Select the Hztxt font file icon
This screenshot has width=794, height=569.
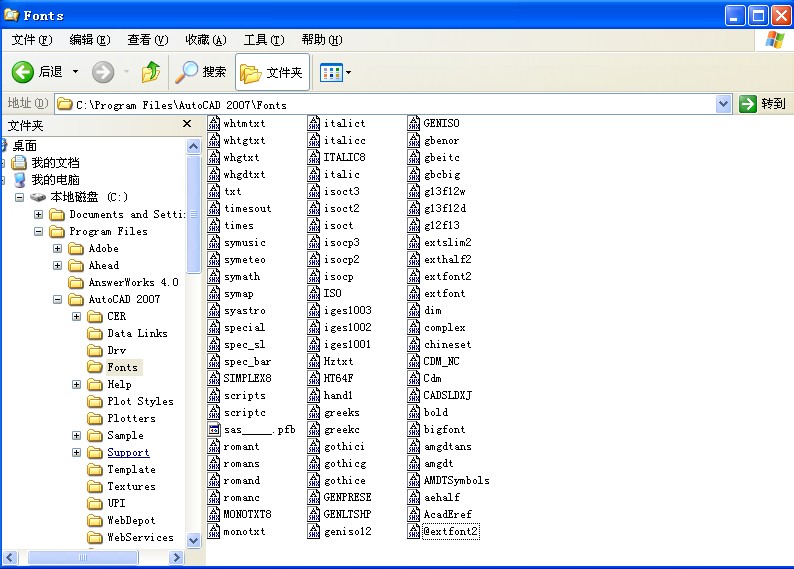coord(314,361)
